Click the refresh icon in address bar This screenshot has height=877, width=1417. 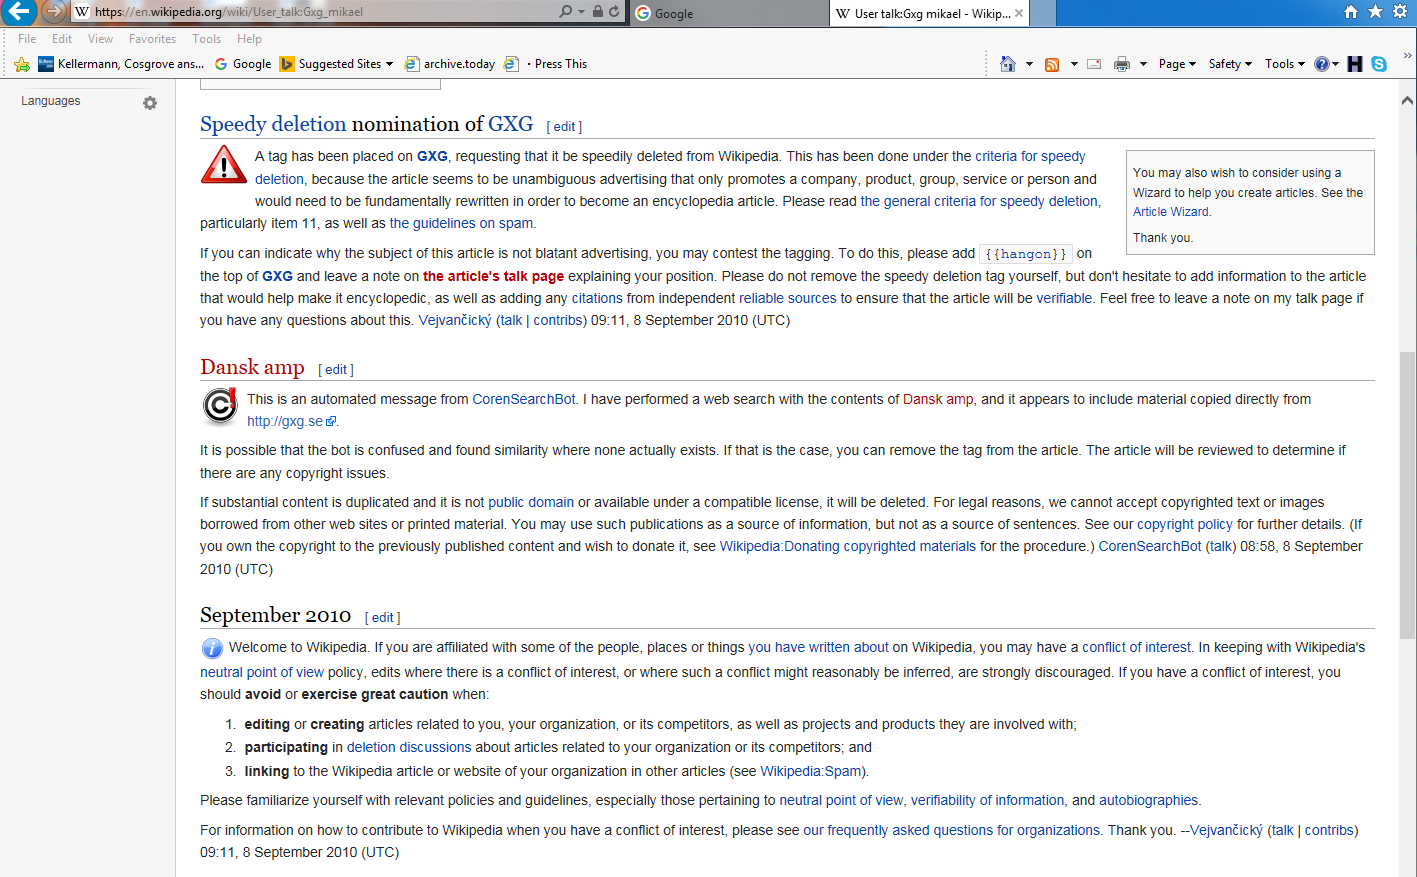tap(614, 12)
